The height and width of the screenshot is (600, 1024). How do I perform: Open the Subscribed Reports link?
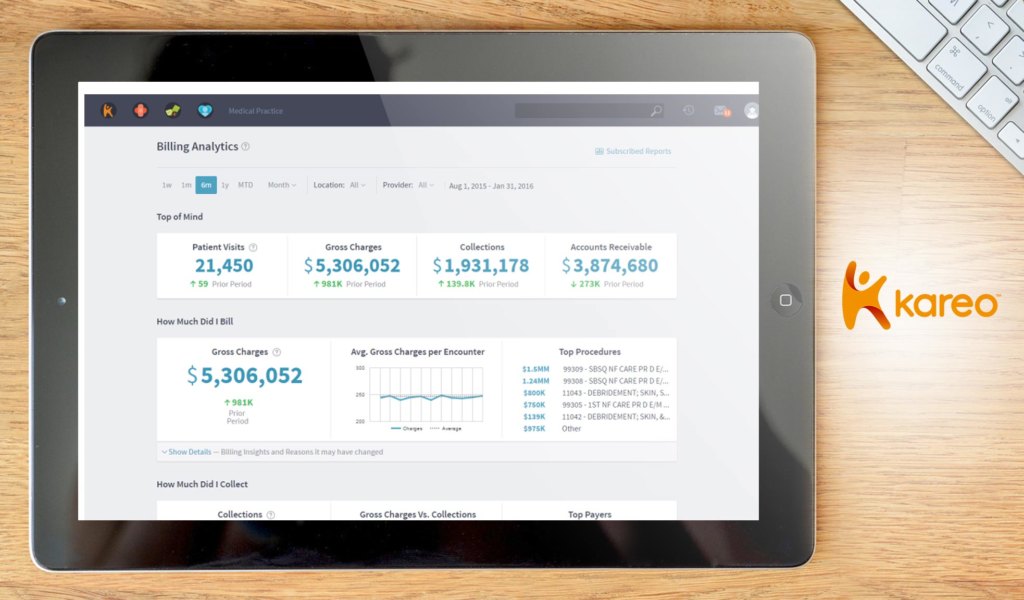[x=633, y=152]
